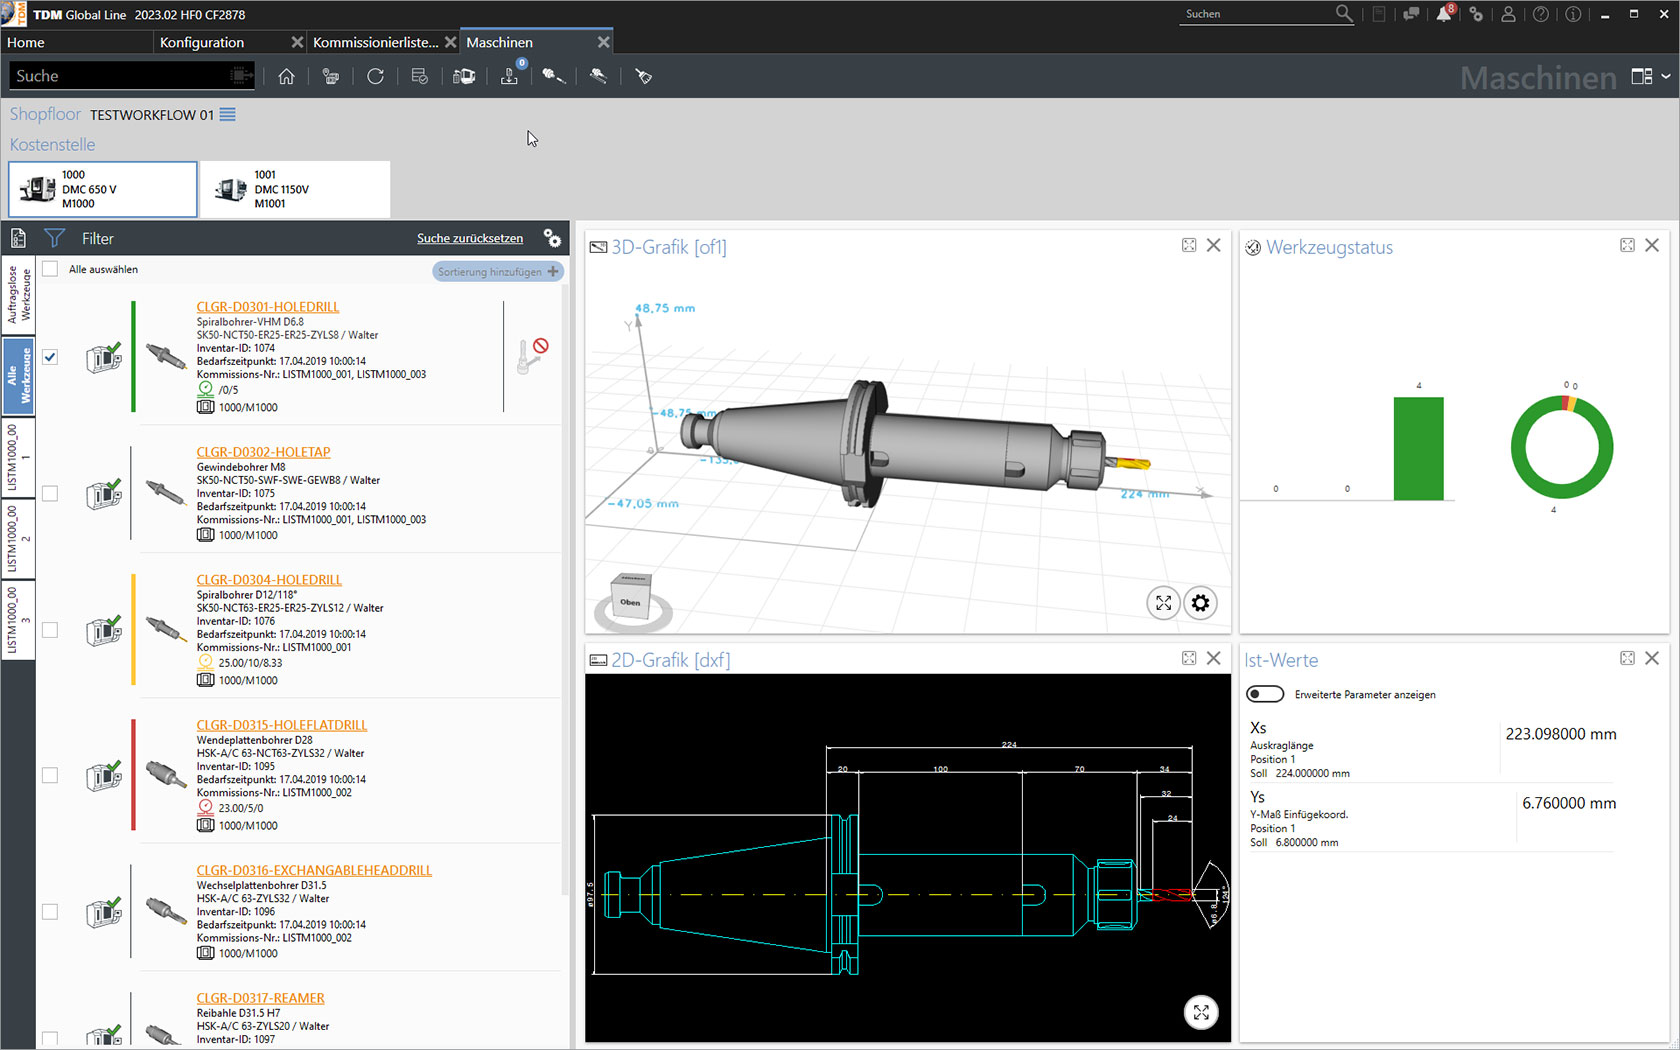1680x1050 pixels.
Task: Open the info icon in the title bar
Action: [1573, 14]
